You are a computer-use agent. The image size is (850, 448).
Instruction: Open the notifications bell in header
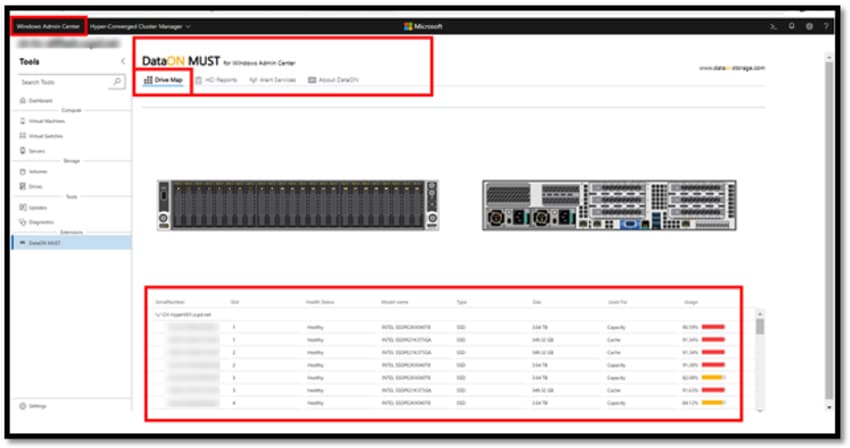click(791, 26)
